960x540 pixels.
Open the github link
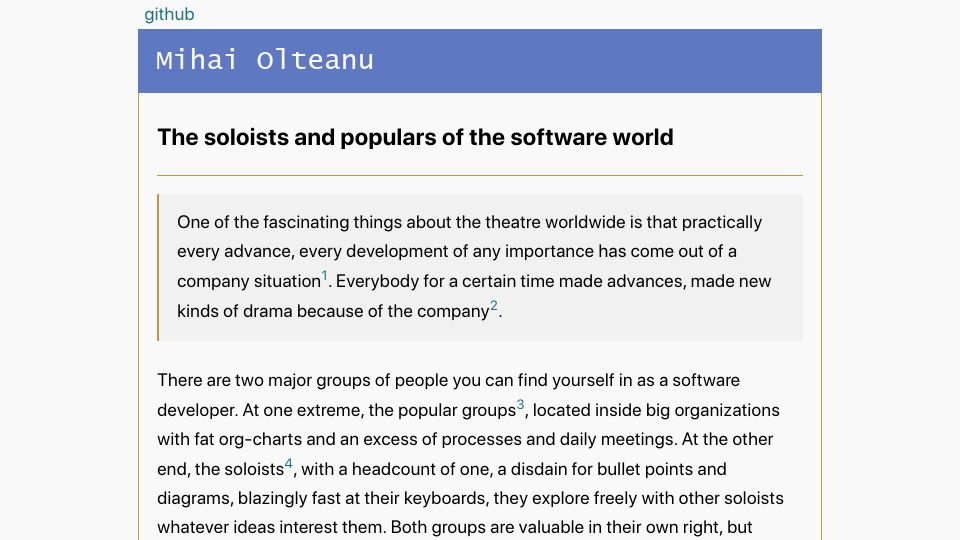(169, 14)
